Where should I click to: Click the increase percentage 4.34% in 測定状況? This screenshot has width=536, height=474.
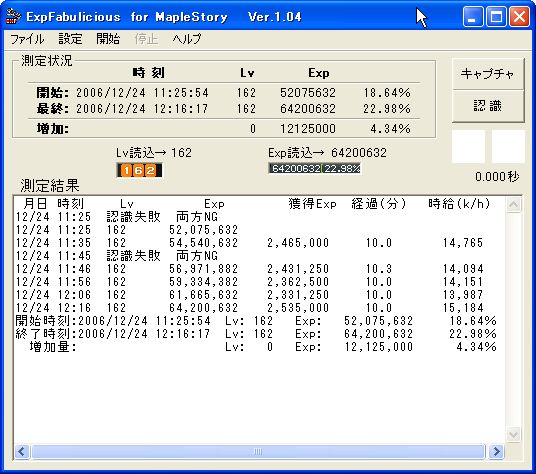(390, 128)
